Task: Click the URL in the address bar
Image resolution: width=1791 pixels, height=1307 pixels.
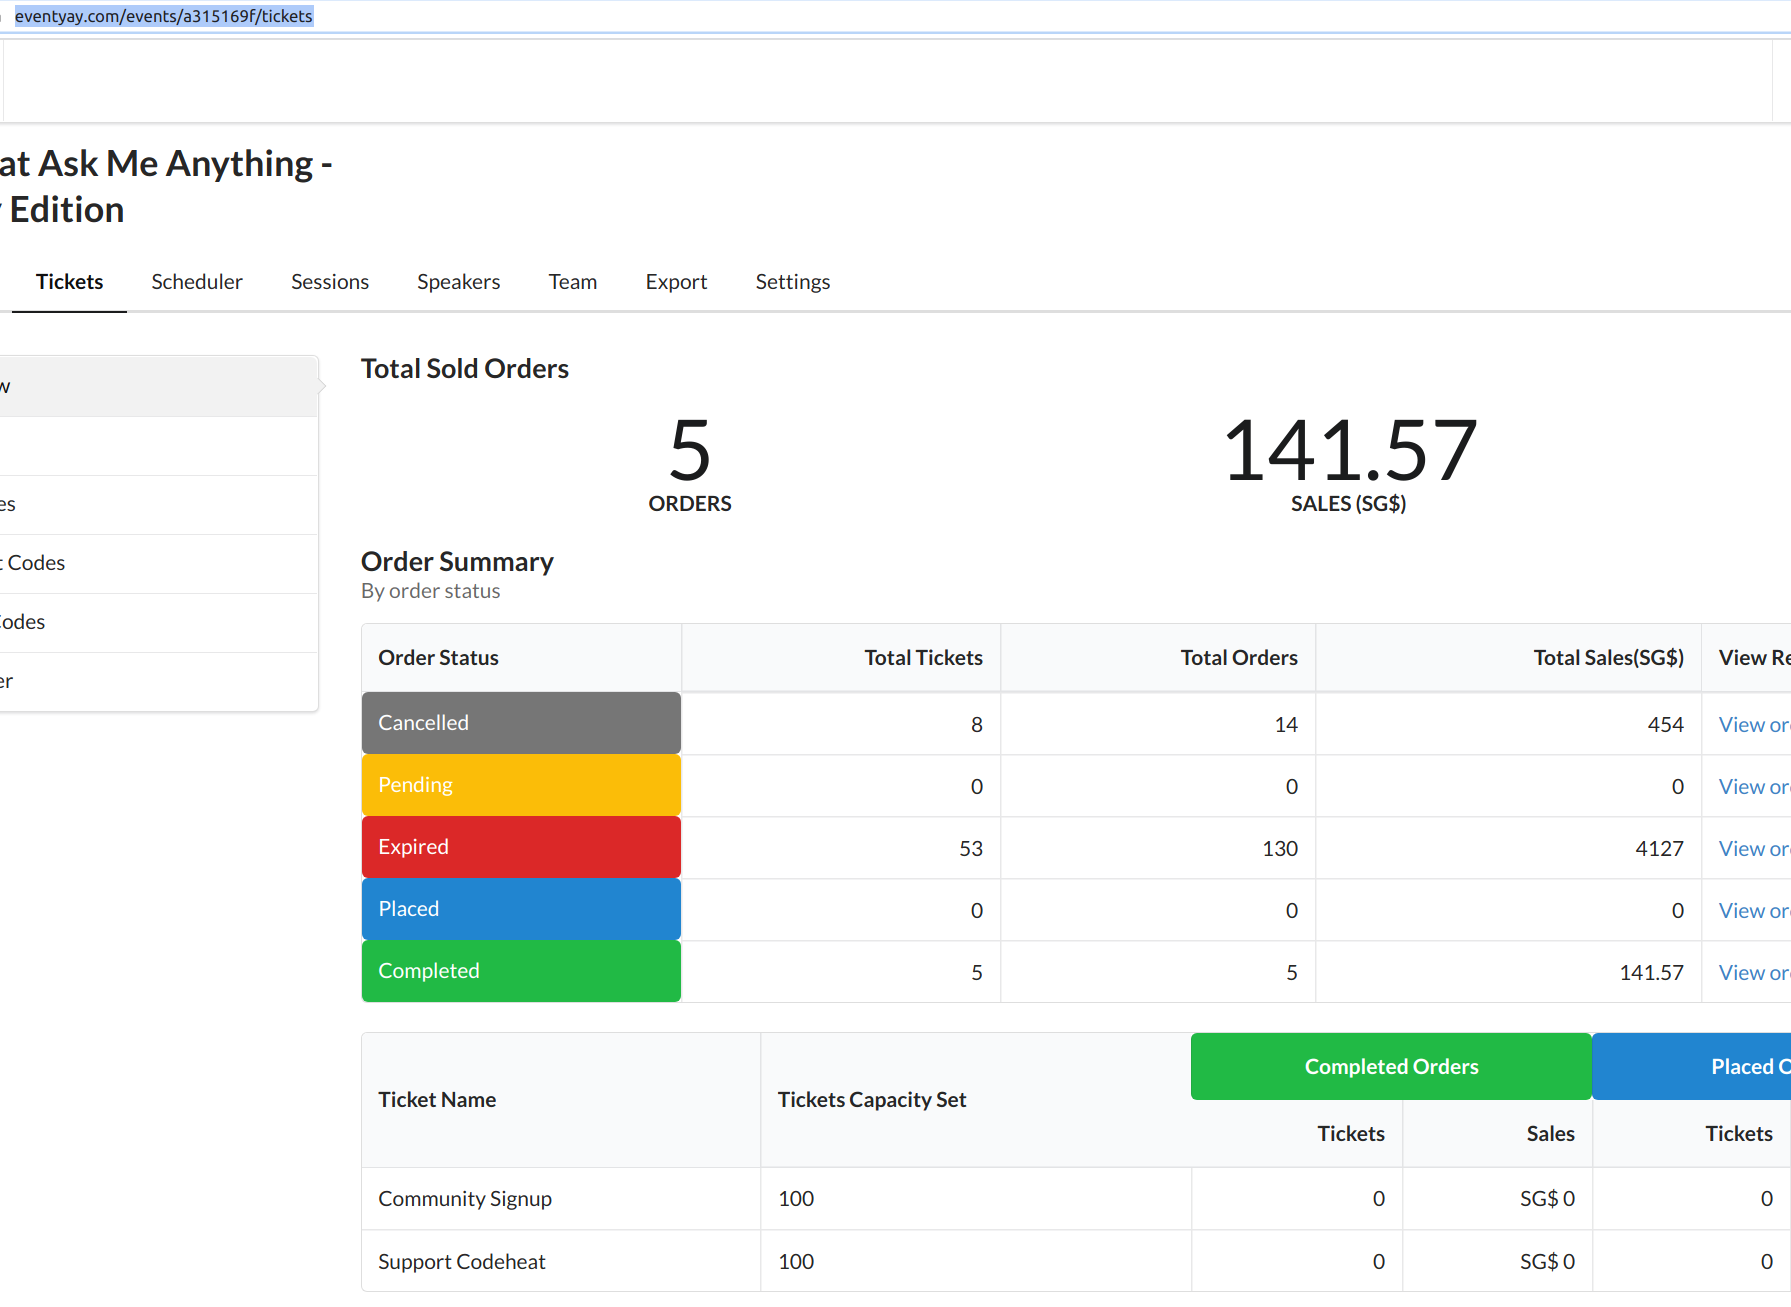Action: pyautogui.click(x=163, y=16)
